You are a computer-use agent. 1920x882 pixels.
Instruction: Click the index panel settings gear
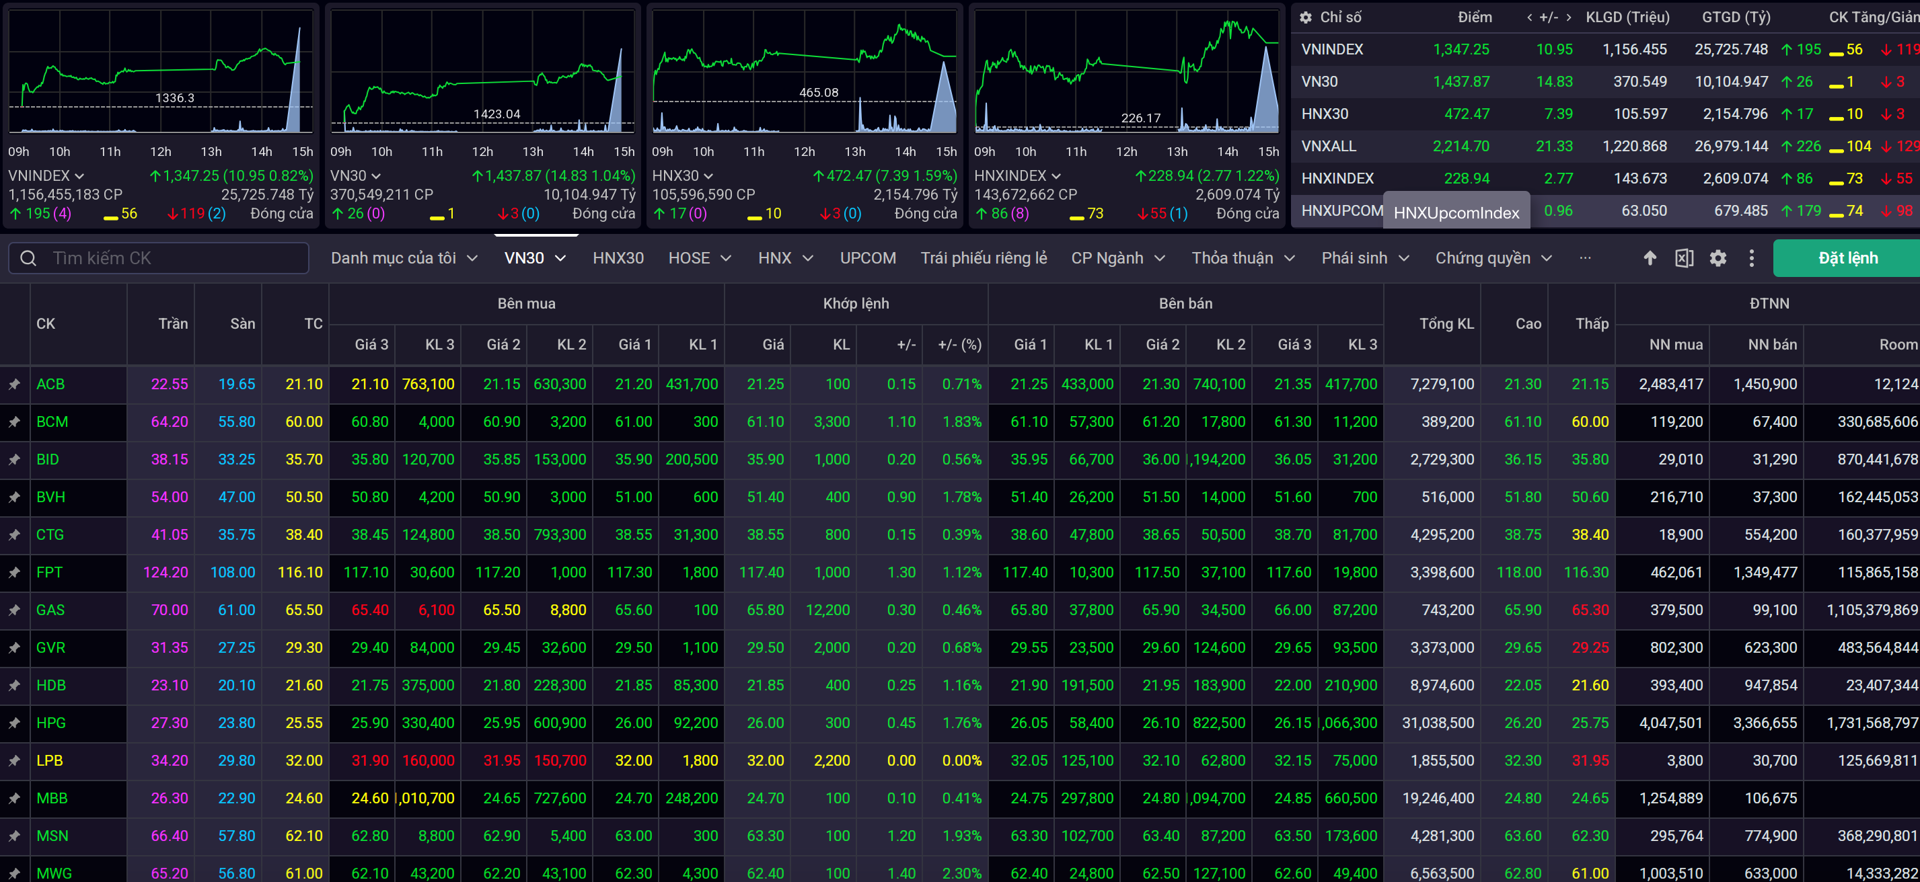(1305, 17)
